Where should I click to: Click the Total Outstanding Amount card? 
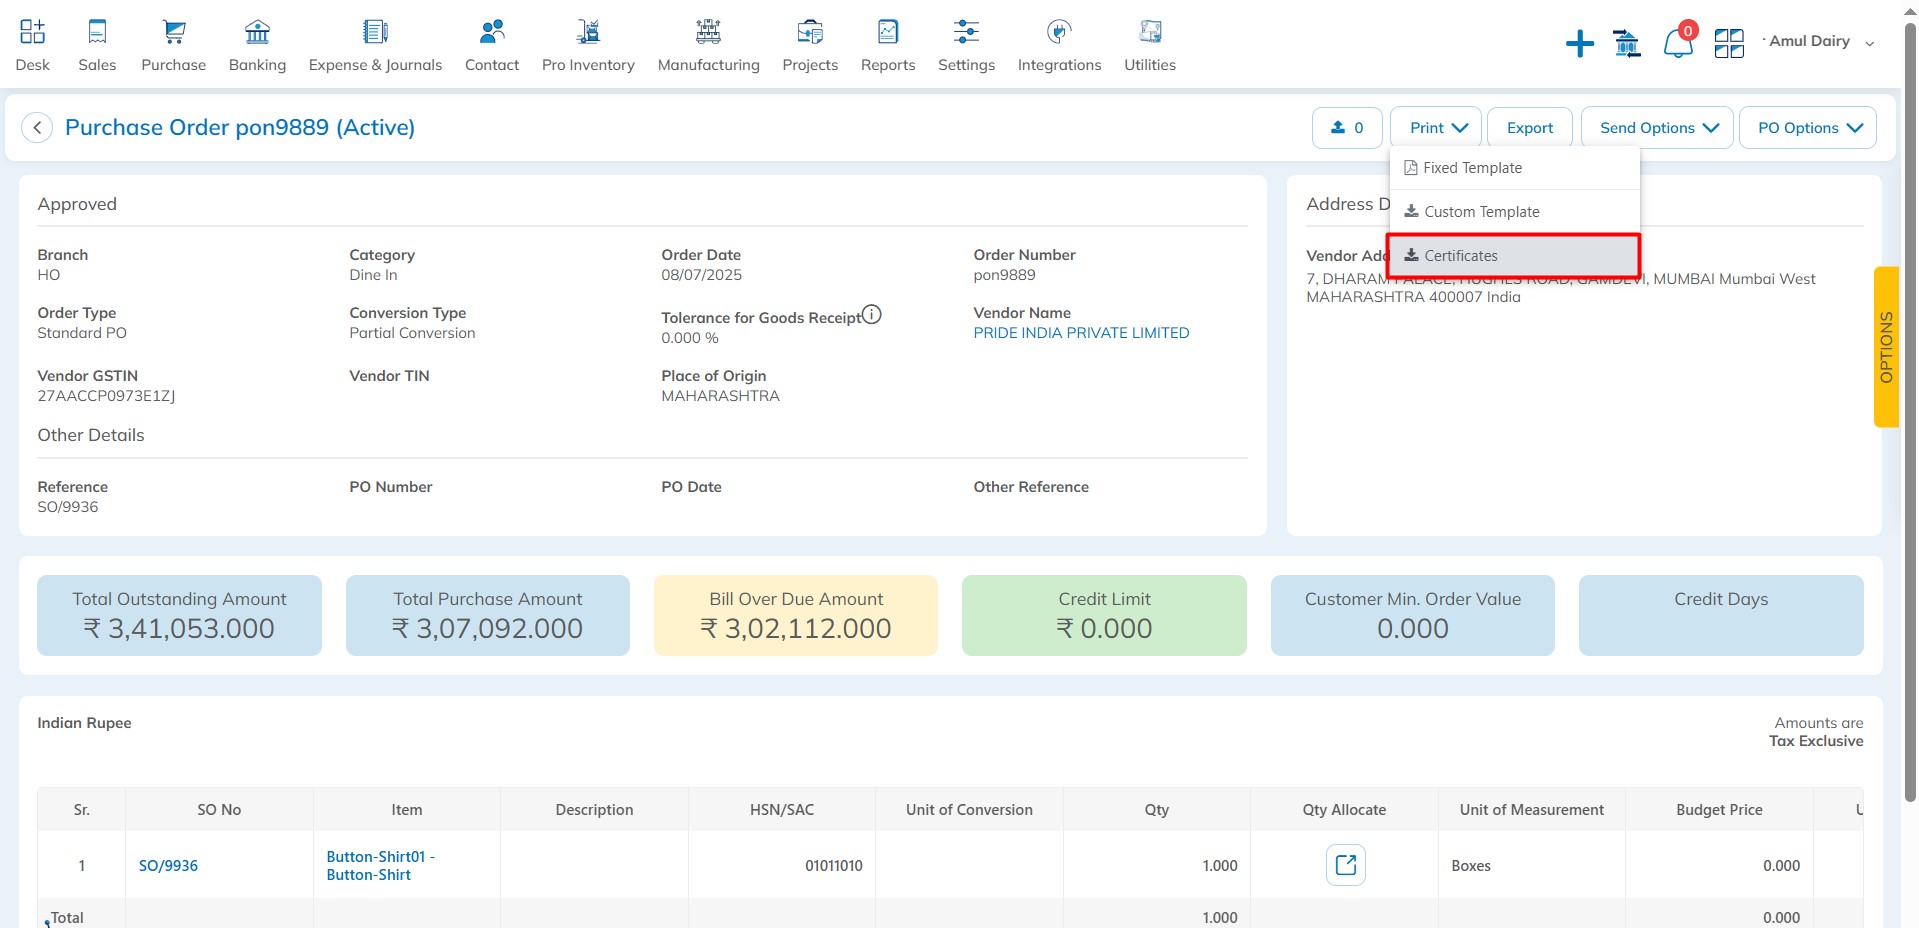(179, 615)
